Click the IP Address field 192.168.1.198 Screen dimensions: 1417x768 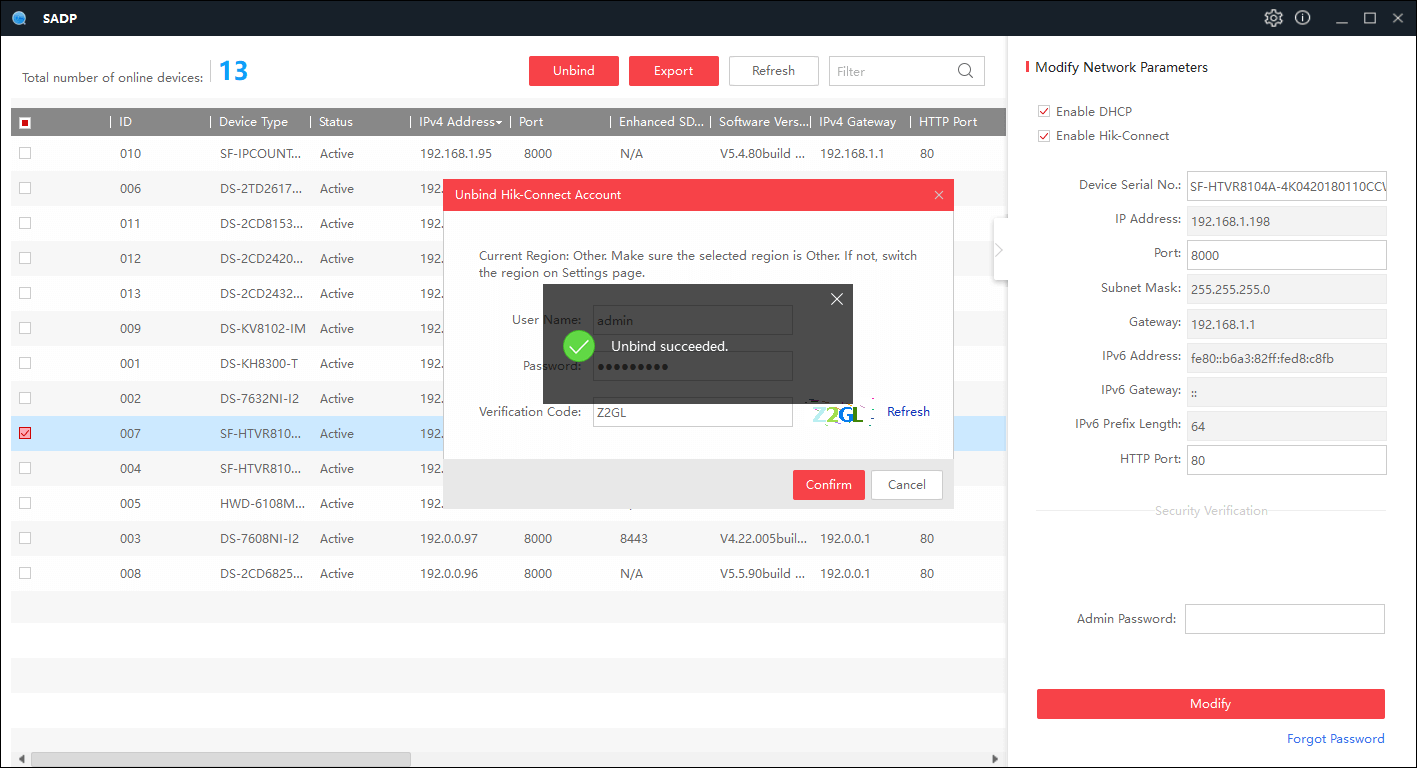tap(1287, 221)
